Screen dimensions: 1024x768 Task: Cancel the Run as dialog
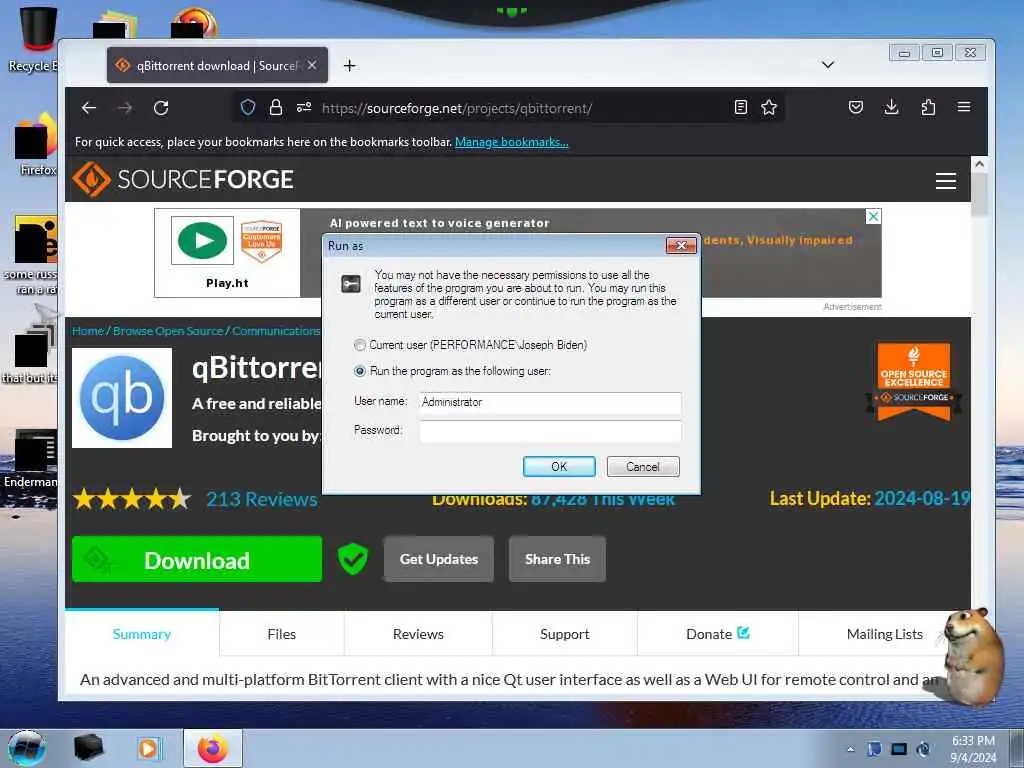point(643,466)
